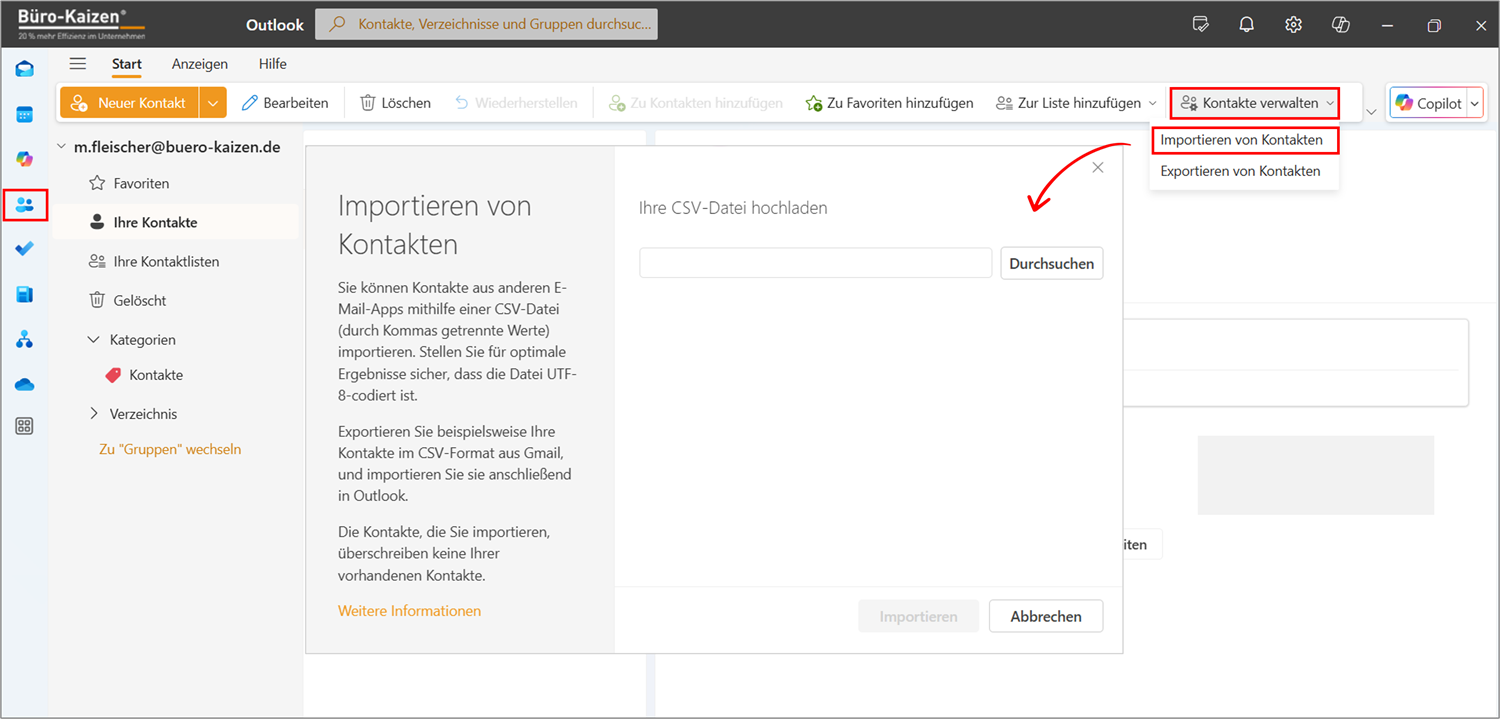
Task: Click the Copilot toolbar button
Action: [1428, 103]
